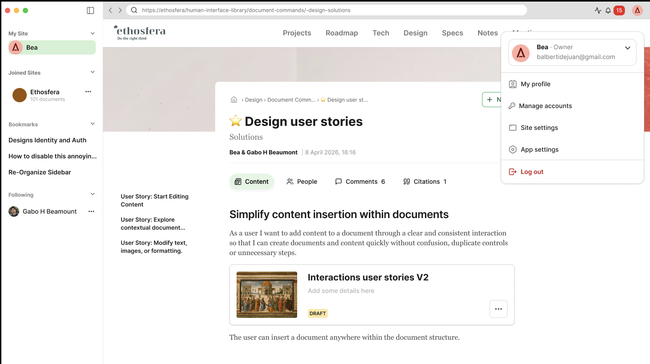
Task: Collapse the Following section
Action: 92,194
